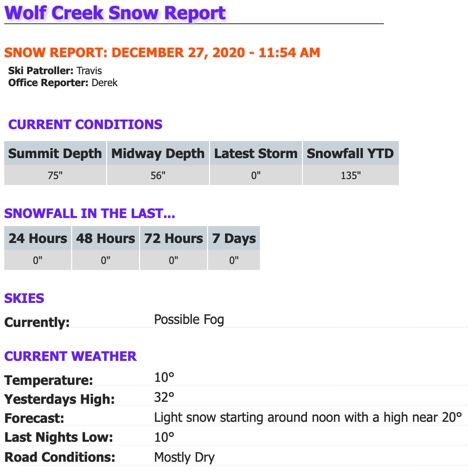The height and width of the screenshot is (476, 468).
Task: Click the 7 Days snowfall header
Action: (234, 238)
